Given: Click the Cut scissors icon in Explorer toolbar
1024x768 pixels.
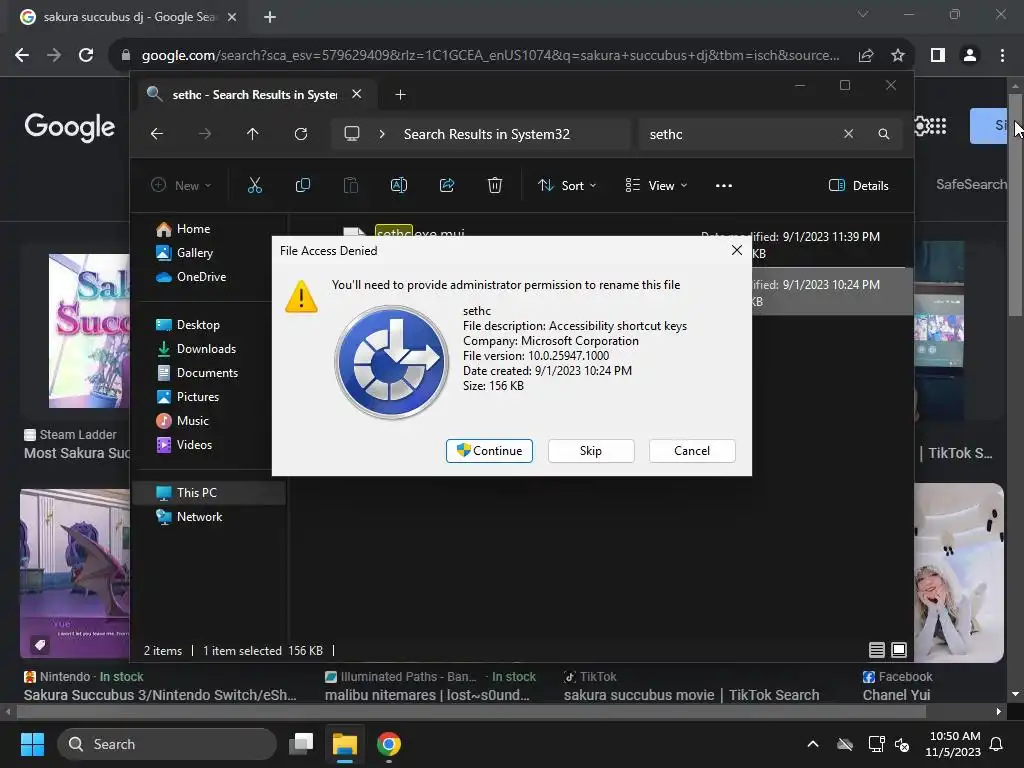Looking at the screenshot, I should point(255,185).
